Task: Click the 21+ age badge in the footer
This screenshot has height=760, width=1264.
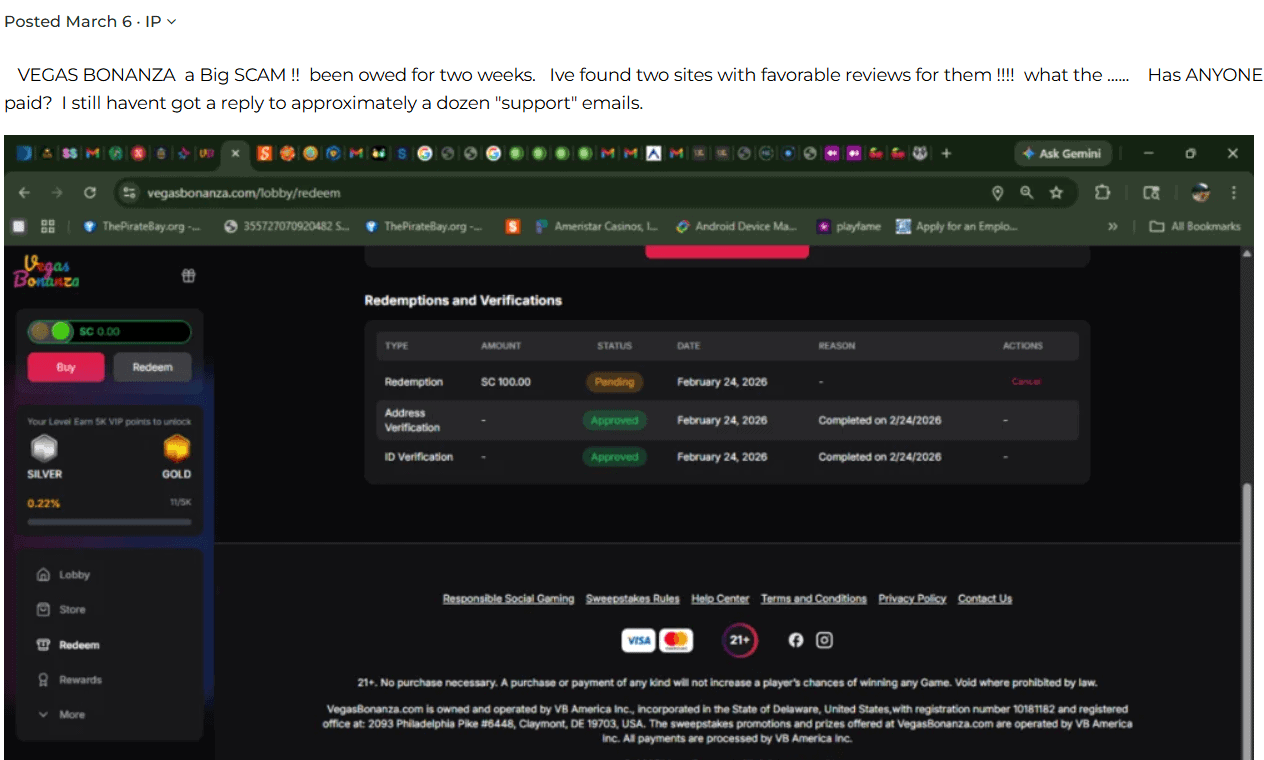Action: 739,639
